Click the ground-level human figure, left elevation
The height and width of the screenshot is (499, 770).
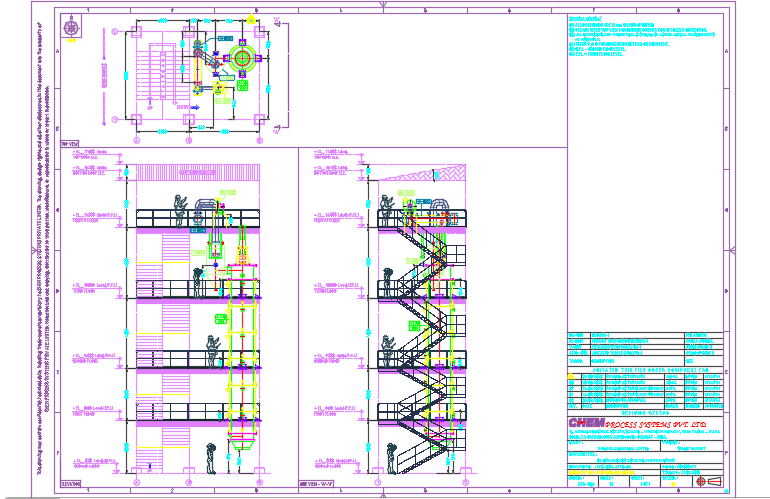209,456
